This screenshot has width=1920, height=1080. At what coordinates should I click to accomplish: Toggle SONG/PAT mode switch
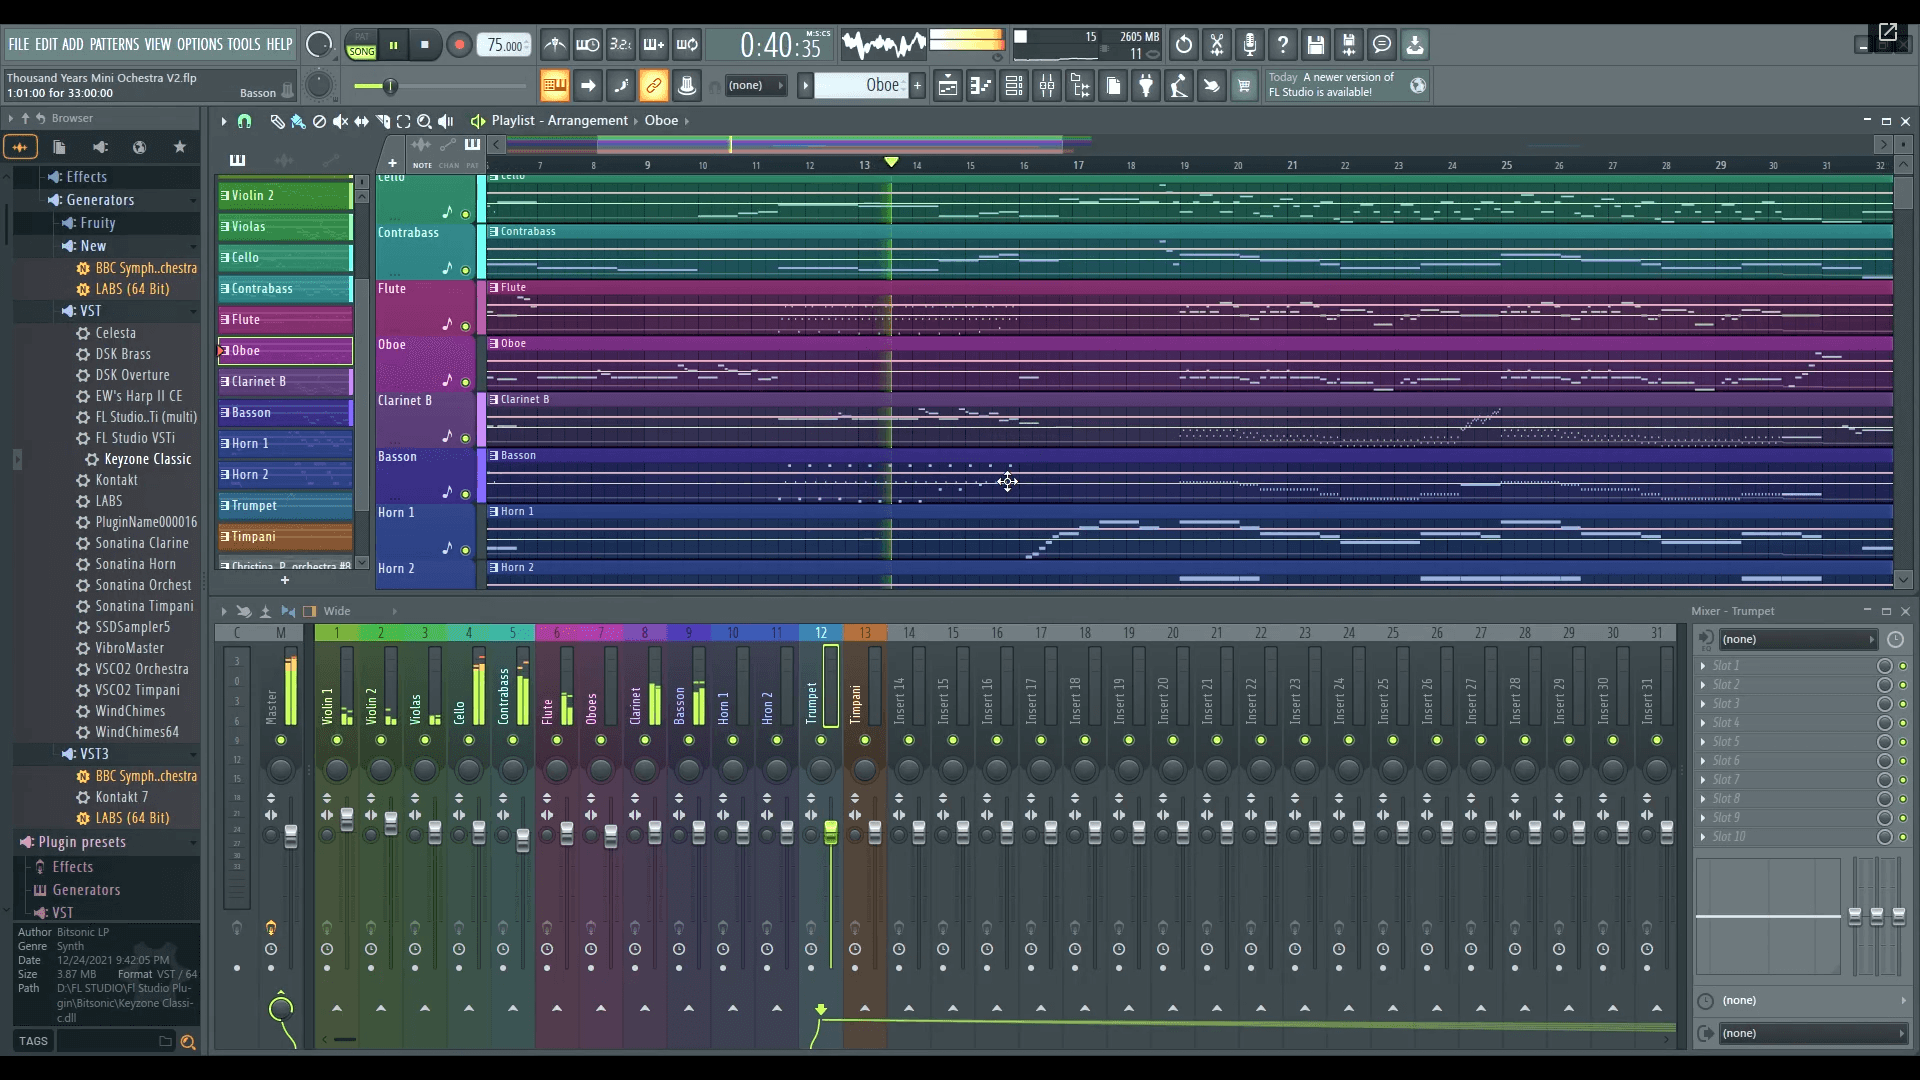point(362,45)
